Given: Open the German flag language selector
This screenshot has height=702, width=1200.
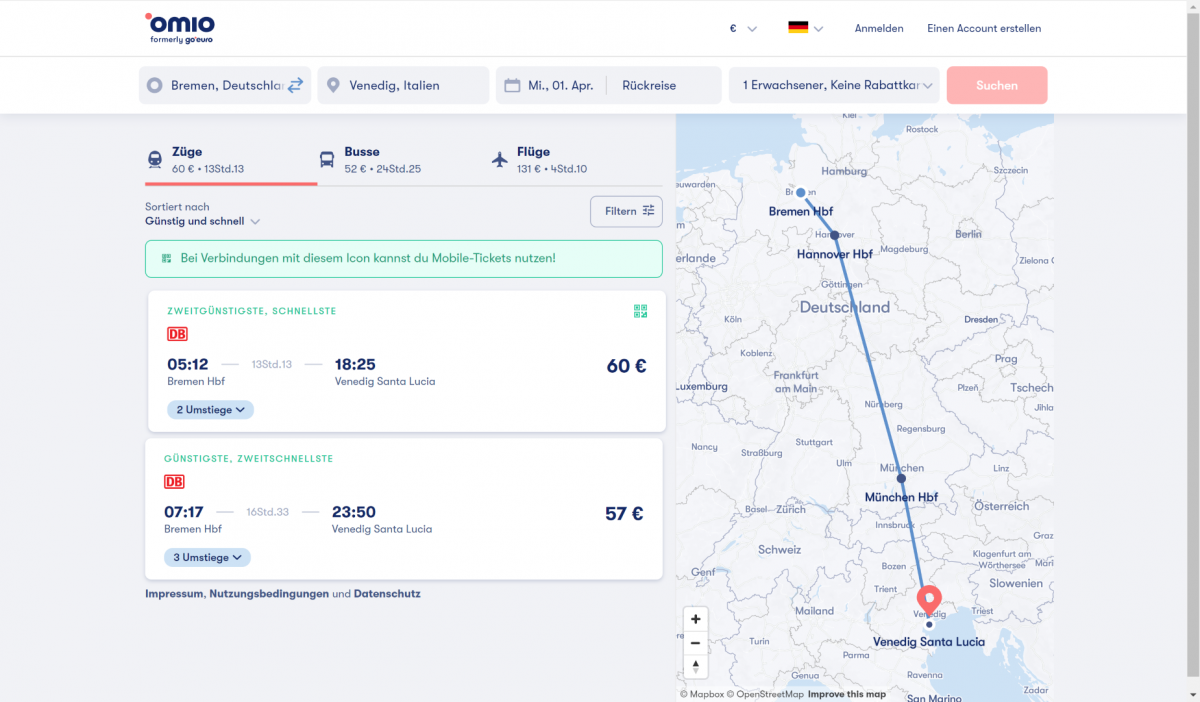Looking at the screenshot, I should (805, 28).
